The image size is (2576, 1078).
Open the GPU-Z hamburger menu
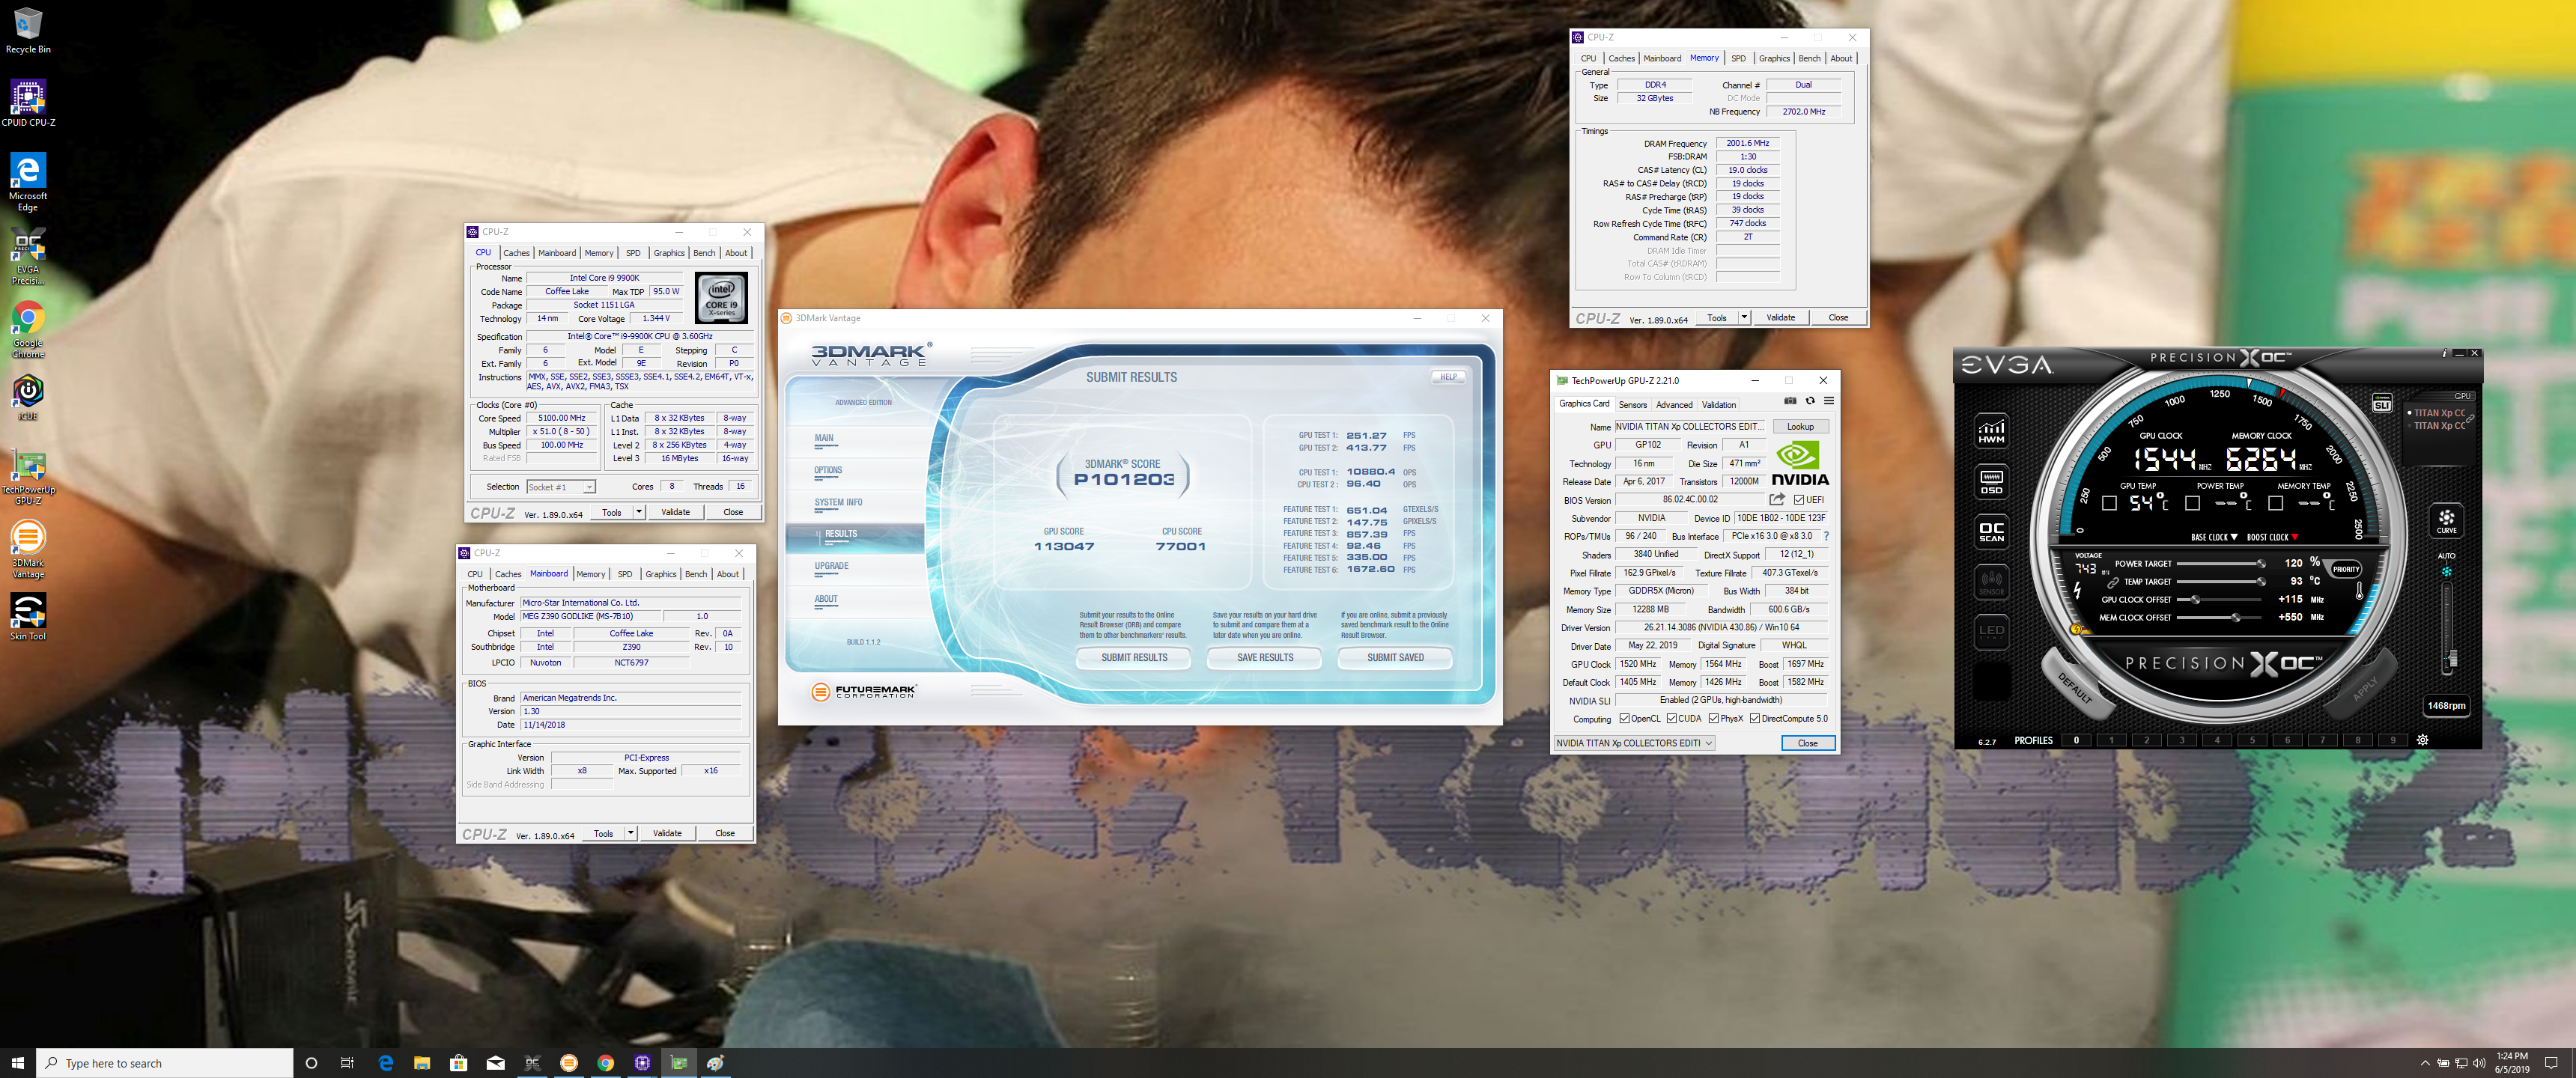[x=1828, y=401]
